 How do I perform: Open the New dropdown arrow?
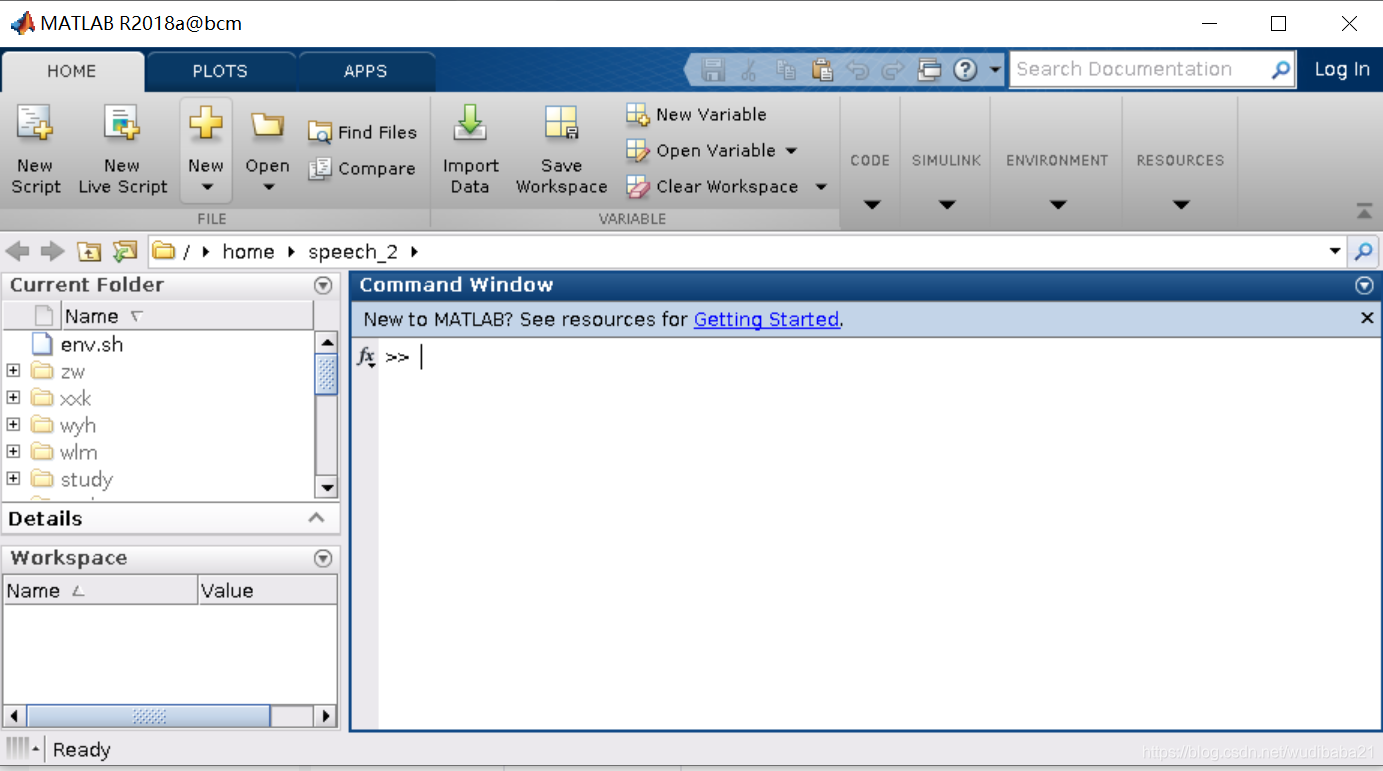[x=207, y=187]
